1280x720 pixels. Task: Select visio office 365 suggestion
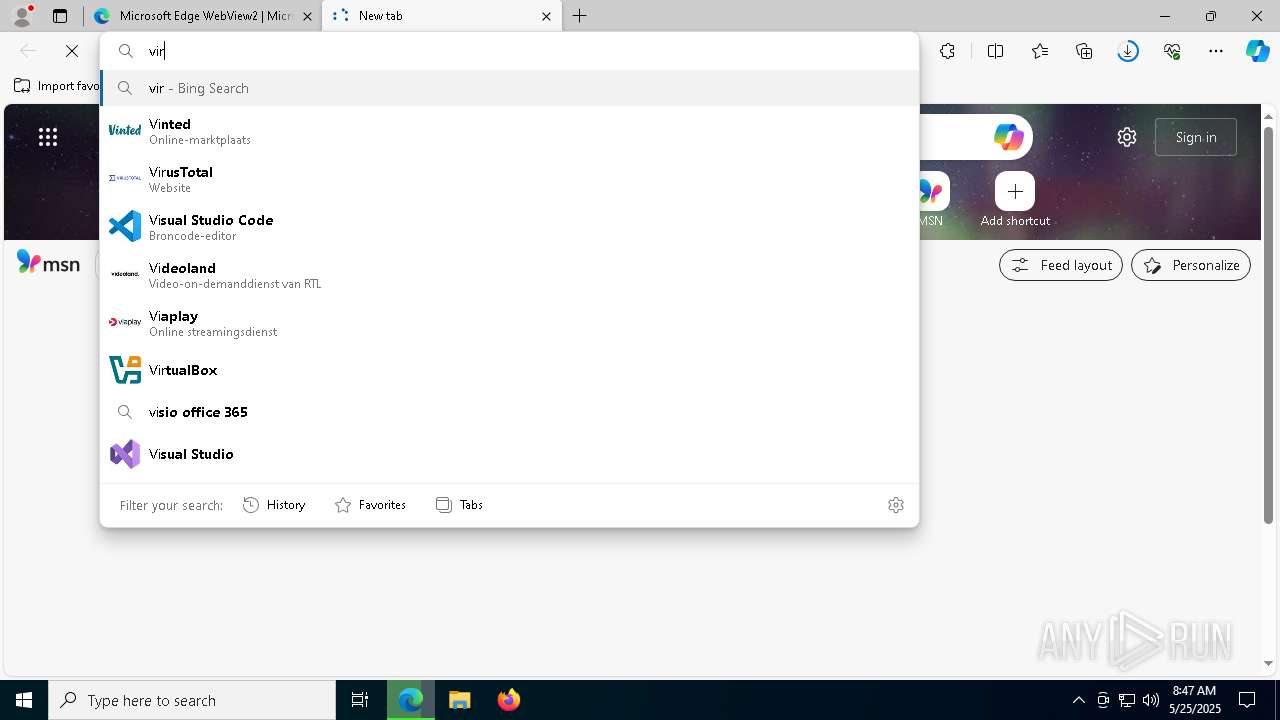tap(510, 412)
